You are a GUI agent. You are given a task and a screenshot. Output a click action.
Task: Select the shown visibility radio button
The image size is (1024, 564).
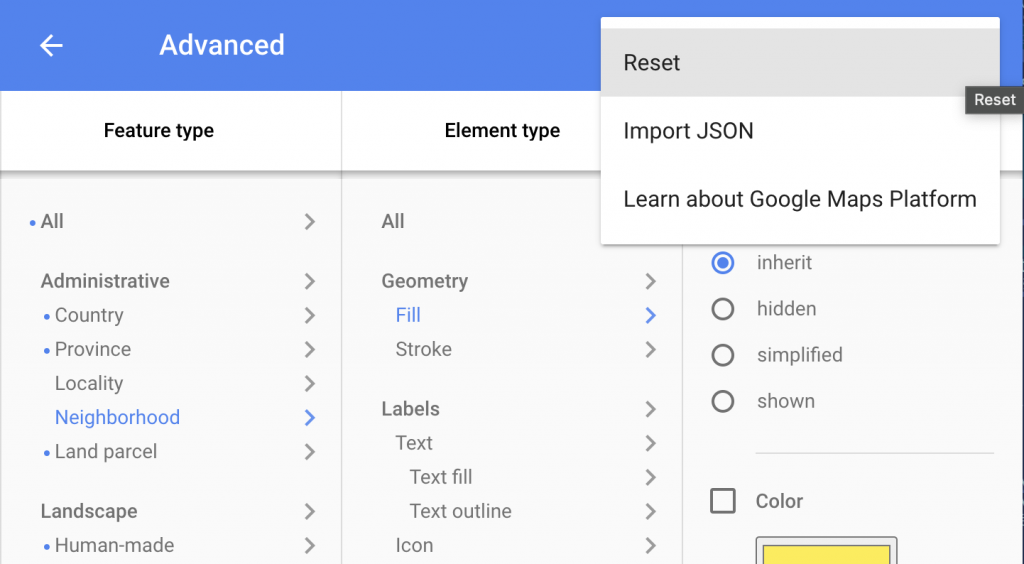click(722, 401)
